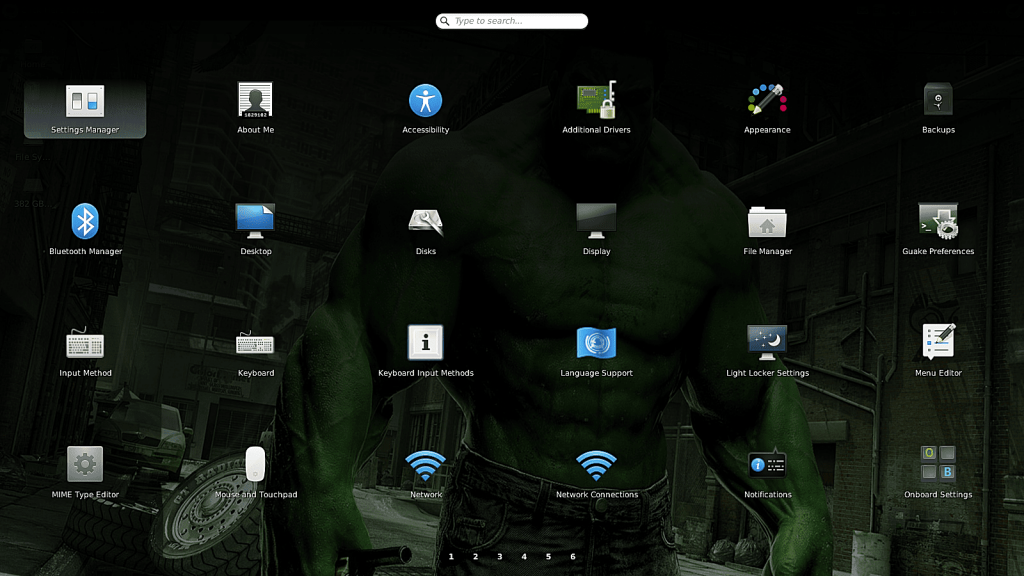Jump to page 3 of apps
Viewport: 1024px width, 576px height.
point(500,556)
